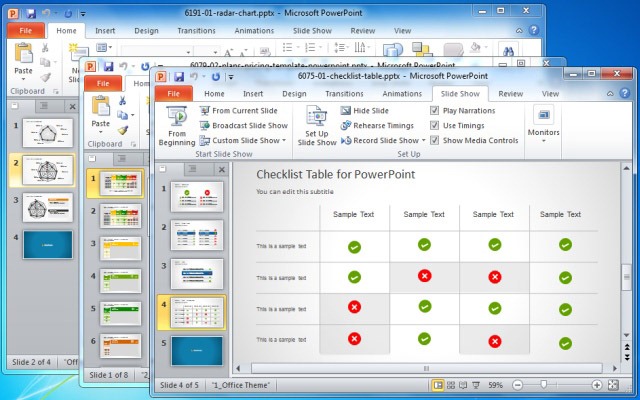640x400 pixels.
Task: Toggle Use Timings checkbox
Action: 434,126
